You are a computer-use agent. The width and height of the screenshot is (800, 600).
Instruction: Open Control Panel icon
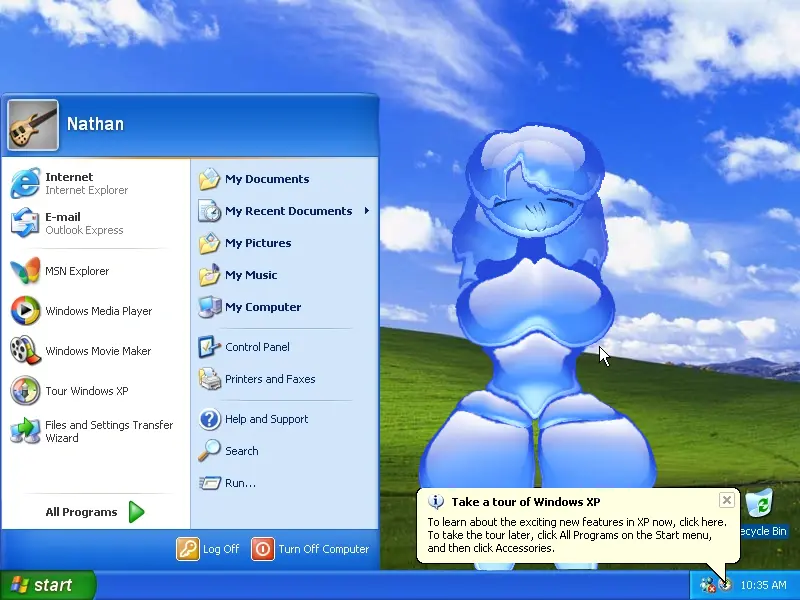(209, 347)
